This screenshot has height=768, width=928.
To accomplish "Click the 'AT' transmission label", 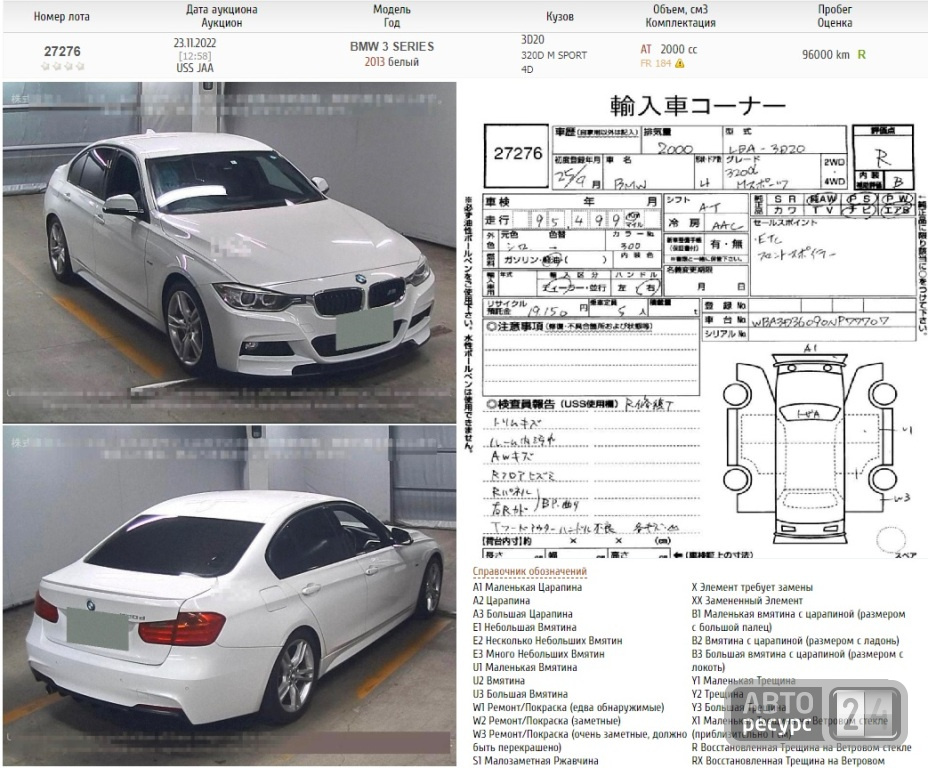I will 646,49.
